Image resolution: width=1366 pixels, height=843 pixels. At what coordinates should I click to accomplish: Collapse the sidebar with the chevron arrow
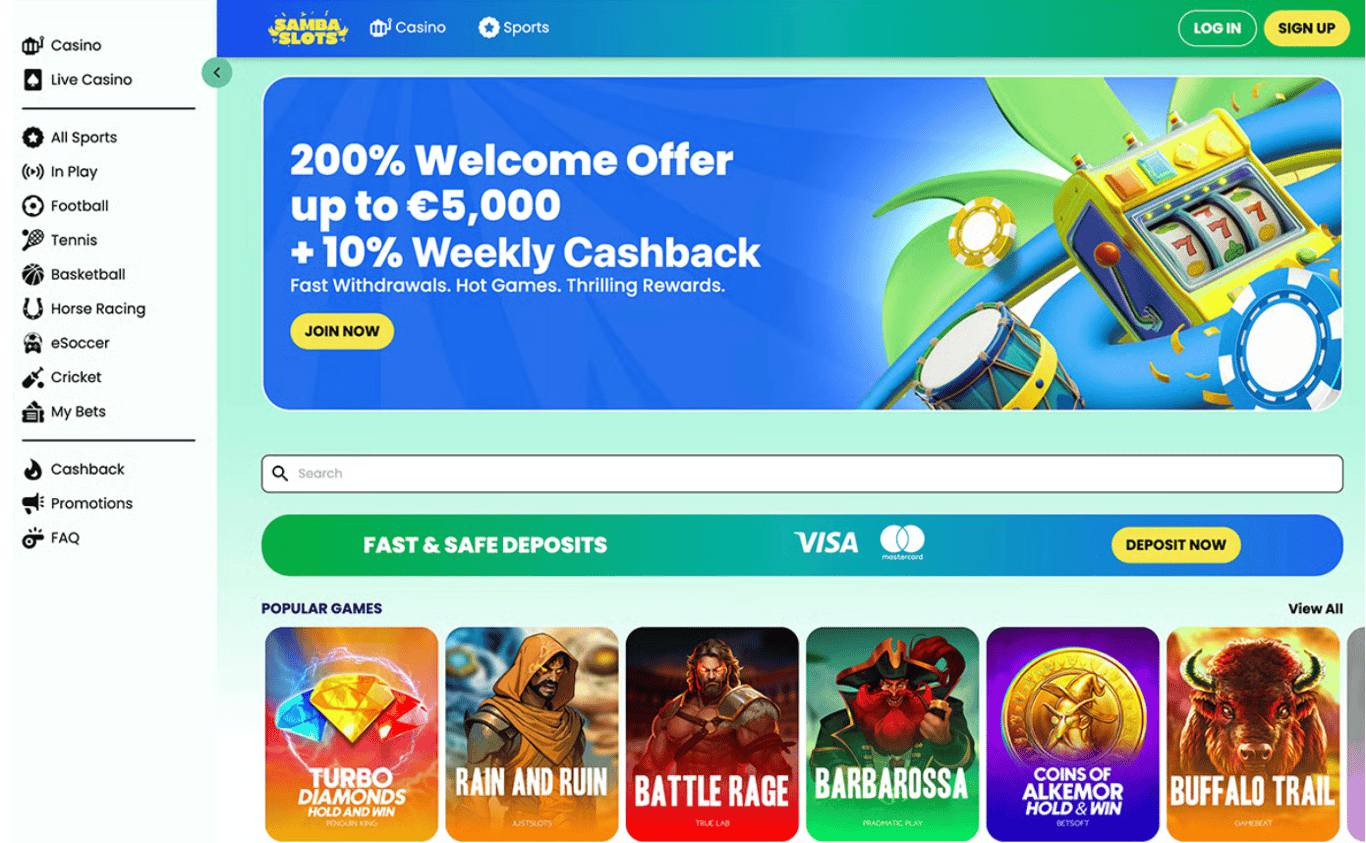(217, 72)
